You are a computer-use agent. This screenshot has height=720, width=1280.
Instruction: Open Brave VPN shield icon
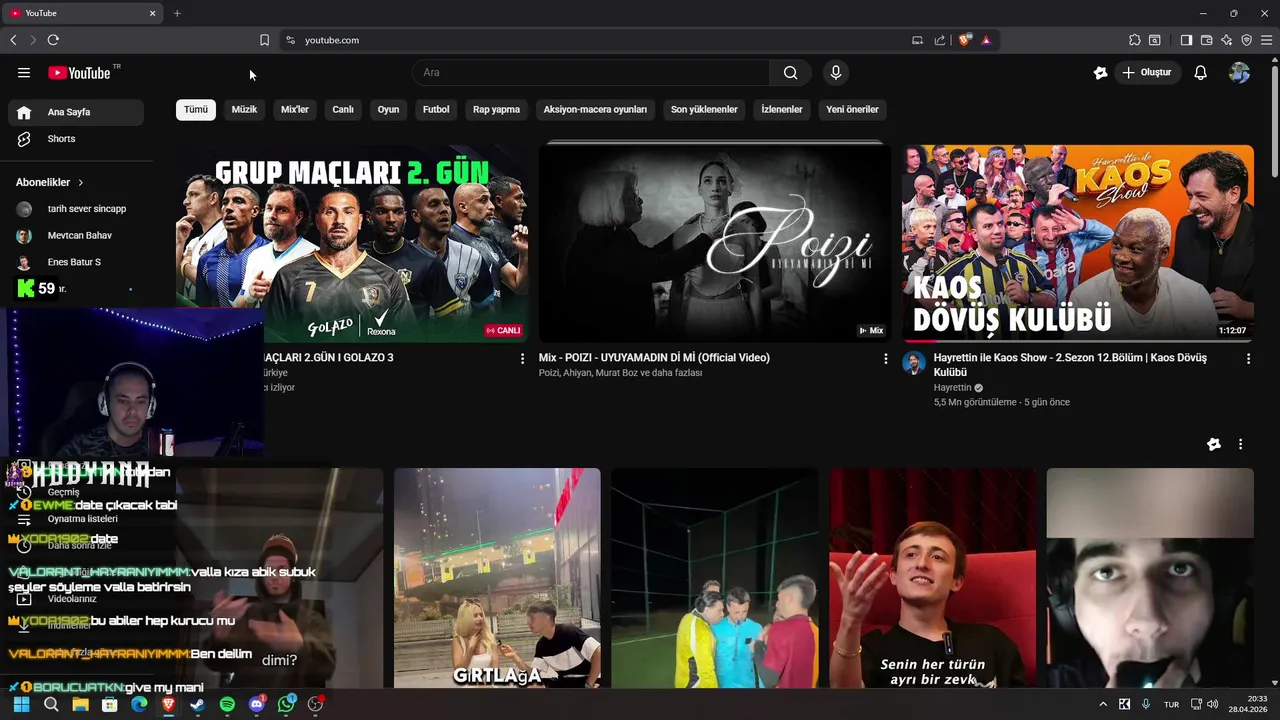point(1246,40)
